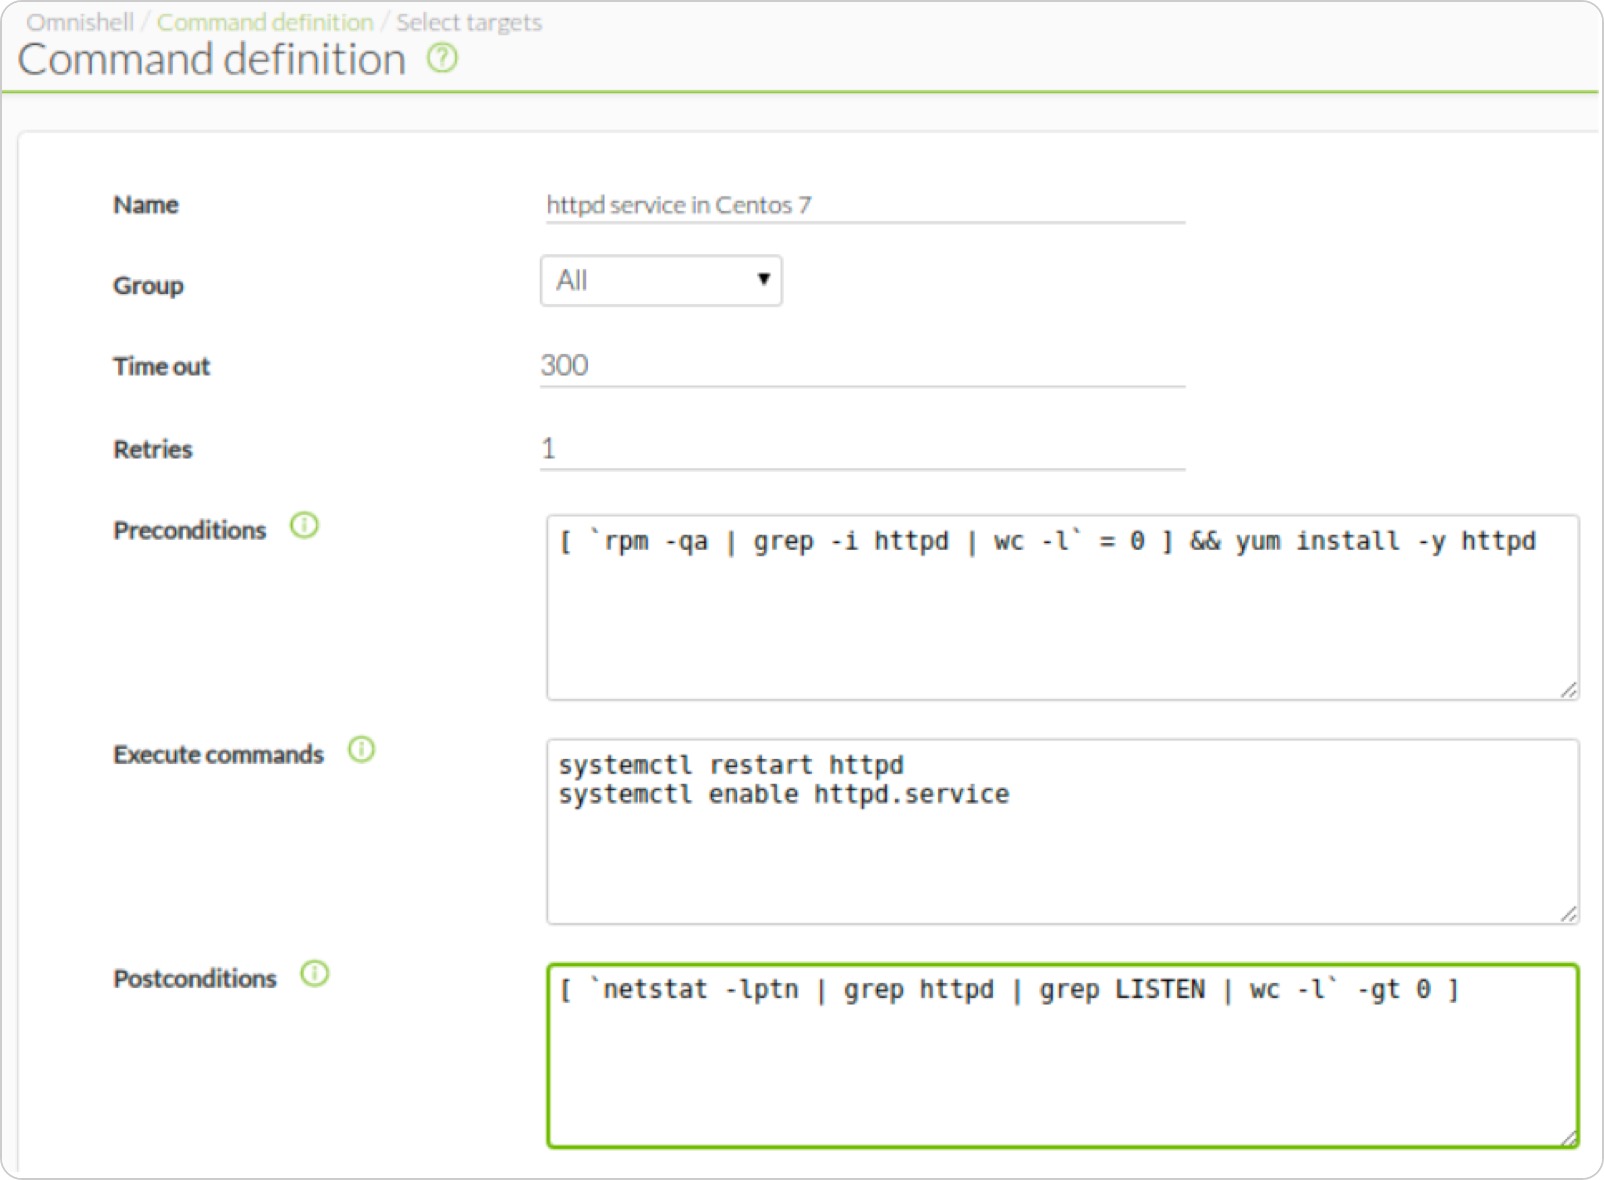Click the Retries field showing 1

pyautogui.click(x=862, y=449)
